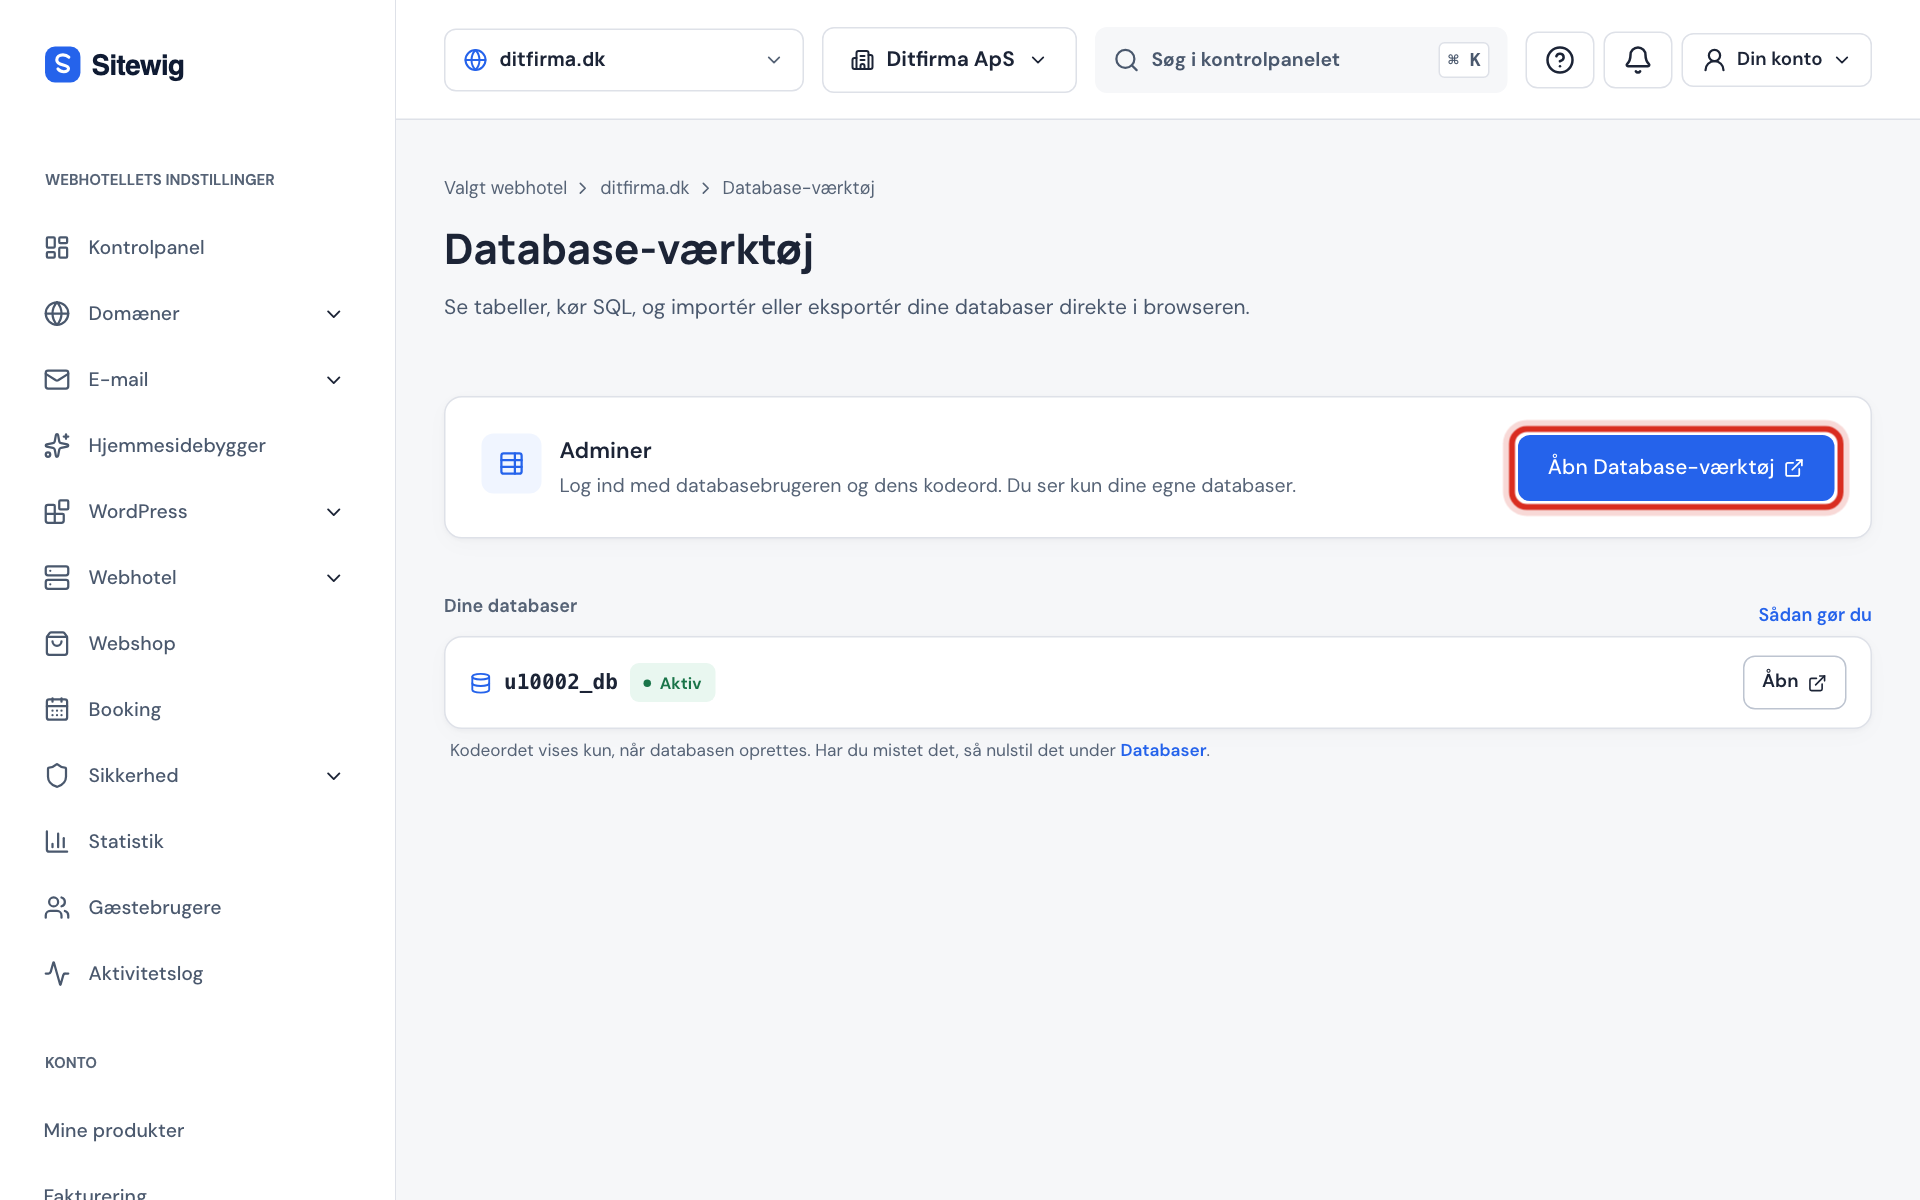Follow the Databaser link
The height and width of the screenshot is (1200, 1920).
point(1163,750)
